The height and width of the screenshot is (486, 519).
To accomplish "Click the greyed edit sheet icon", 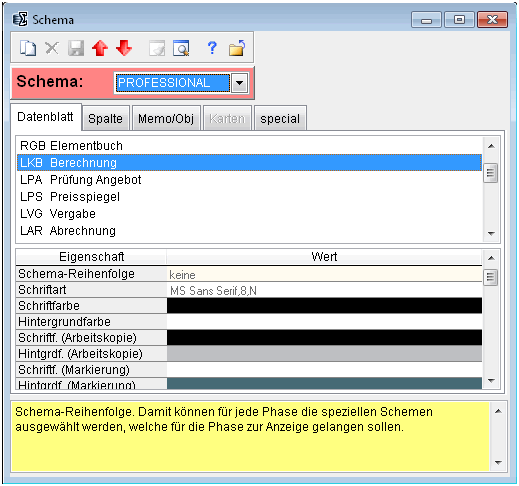I will (157, 48).
